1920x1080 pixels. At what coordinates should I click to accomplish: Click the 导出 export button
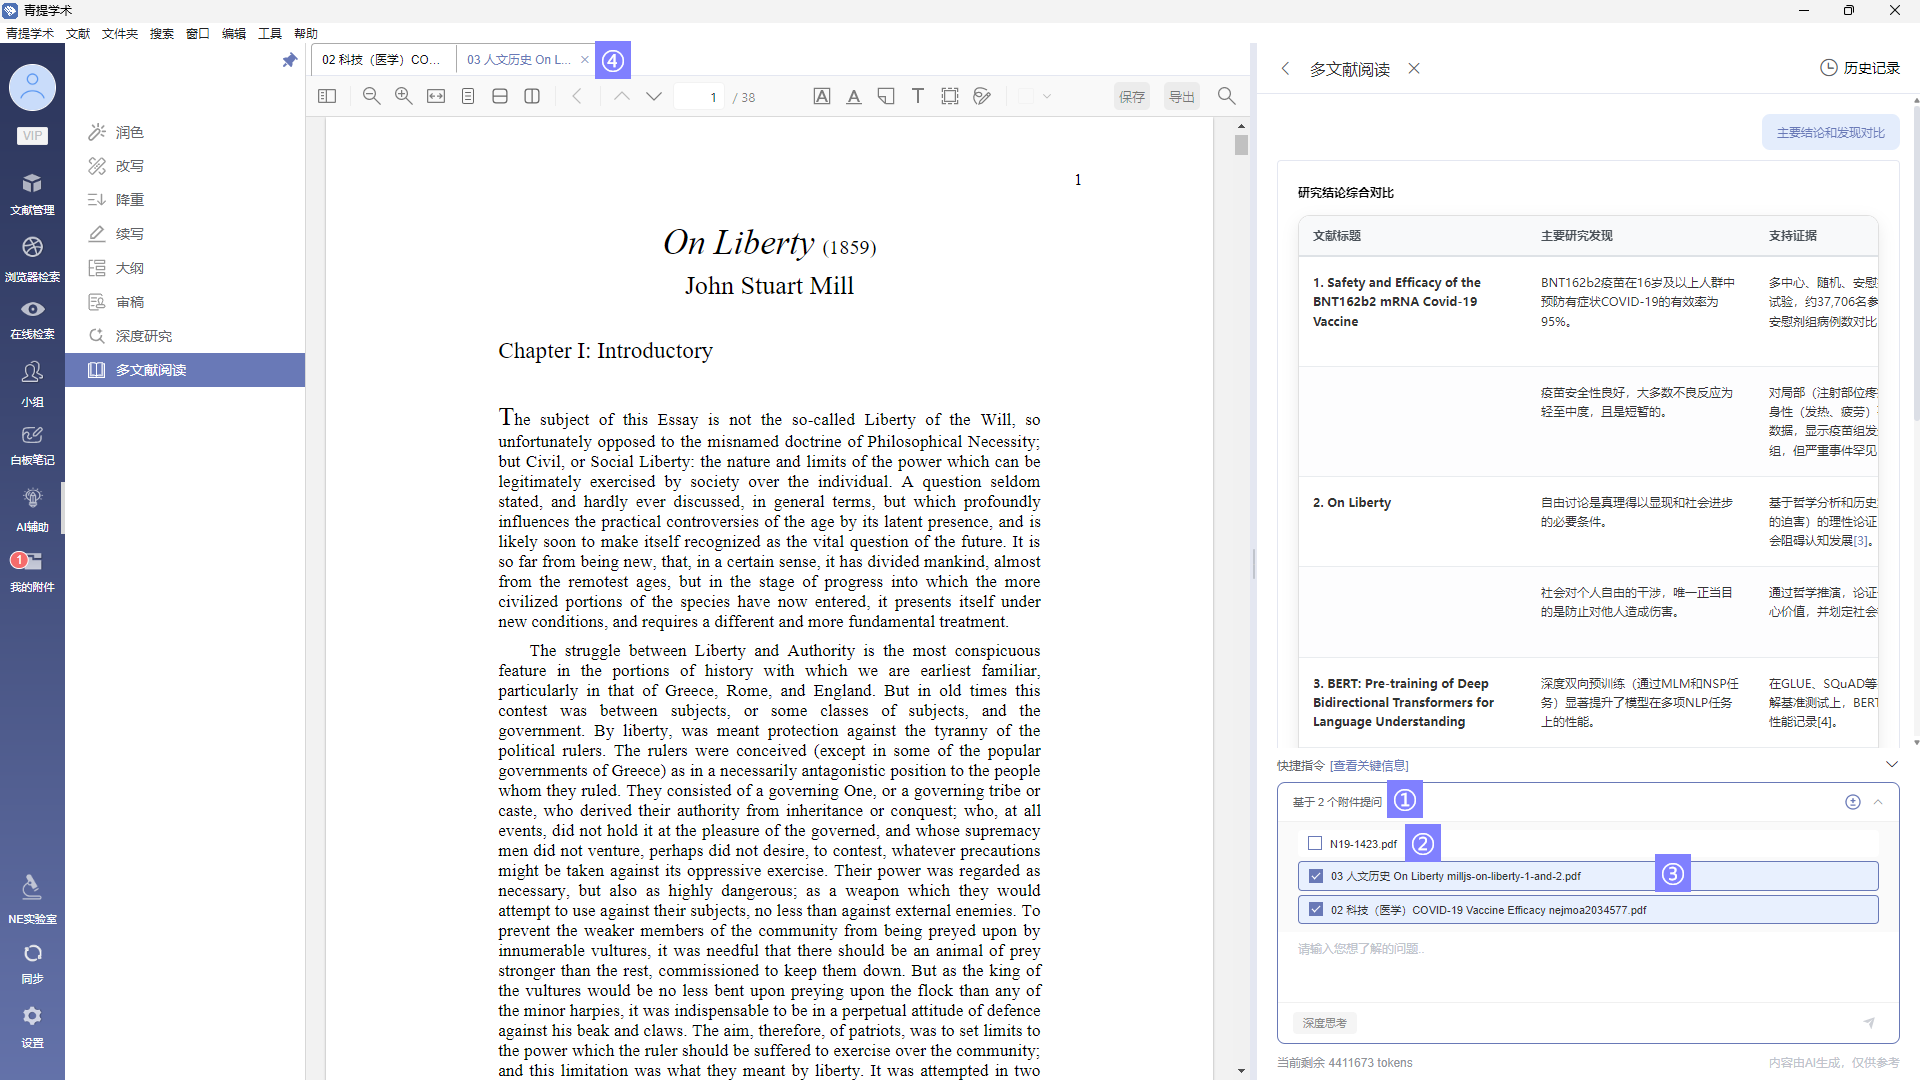coord(1181,96)
